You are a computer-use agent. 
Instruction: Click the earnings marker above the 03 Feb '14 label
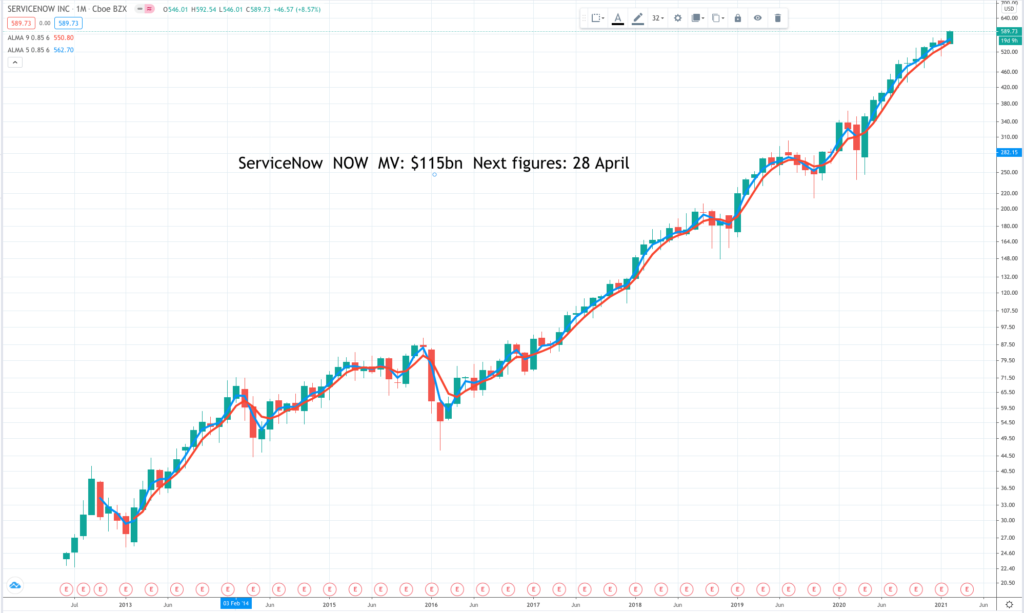(227, 589)
